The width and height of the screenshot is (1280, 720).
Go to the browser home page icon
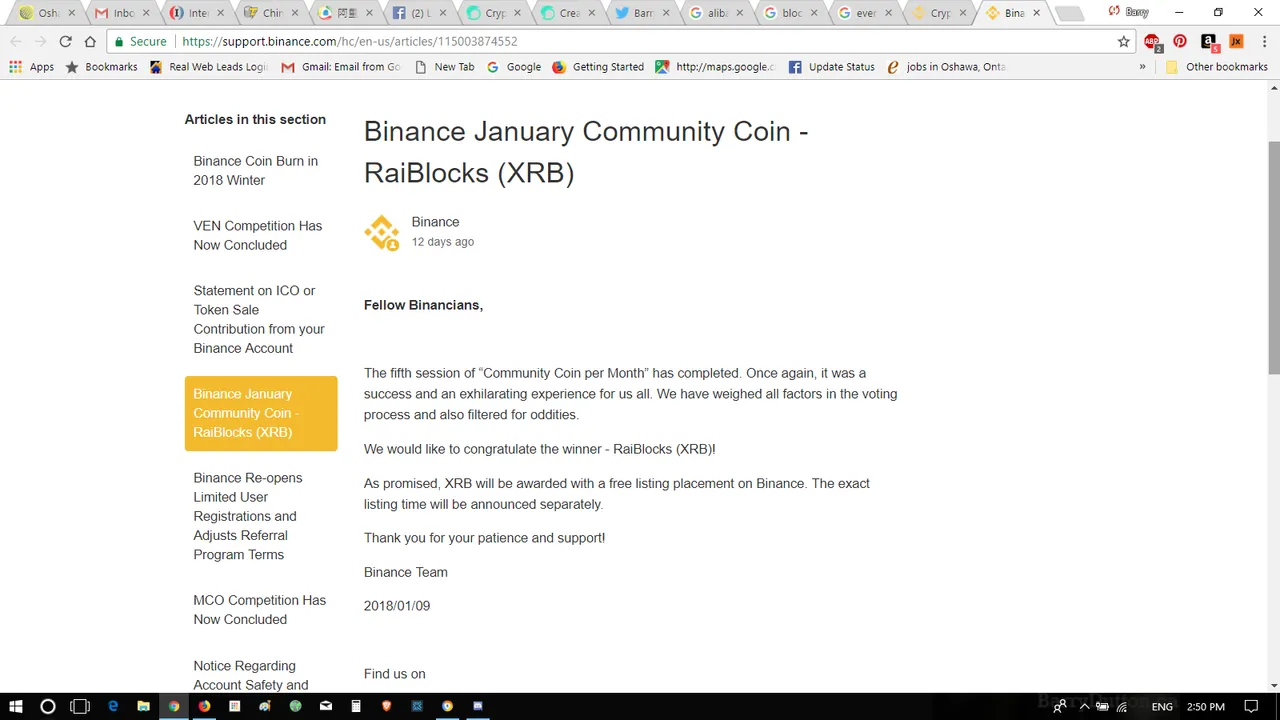tap(90, 41)
